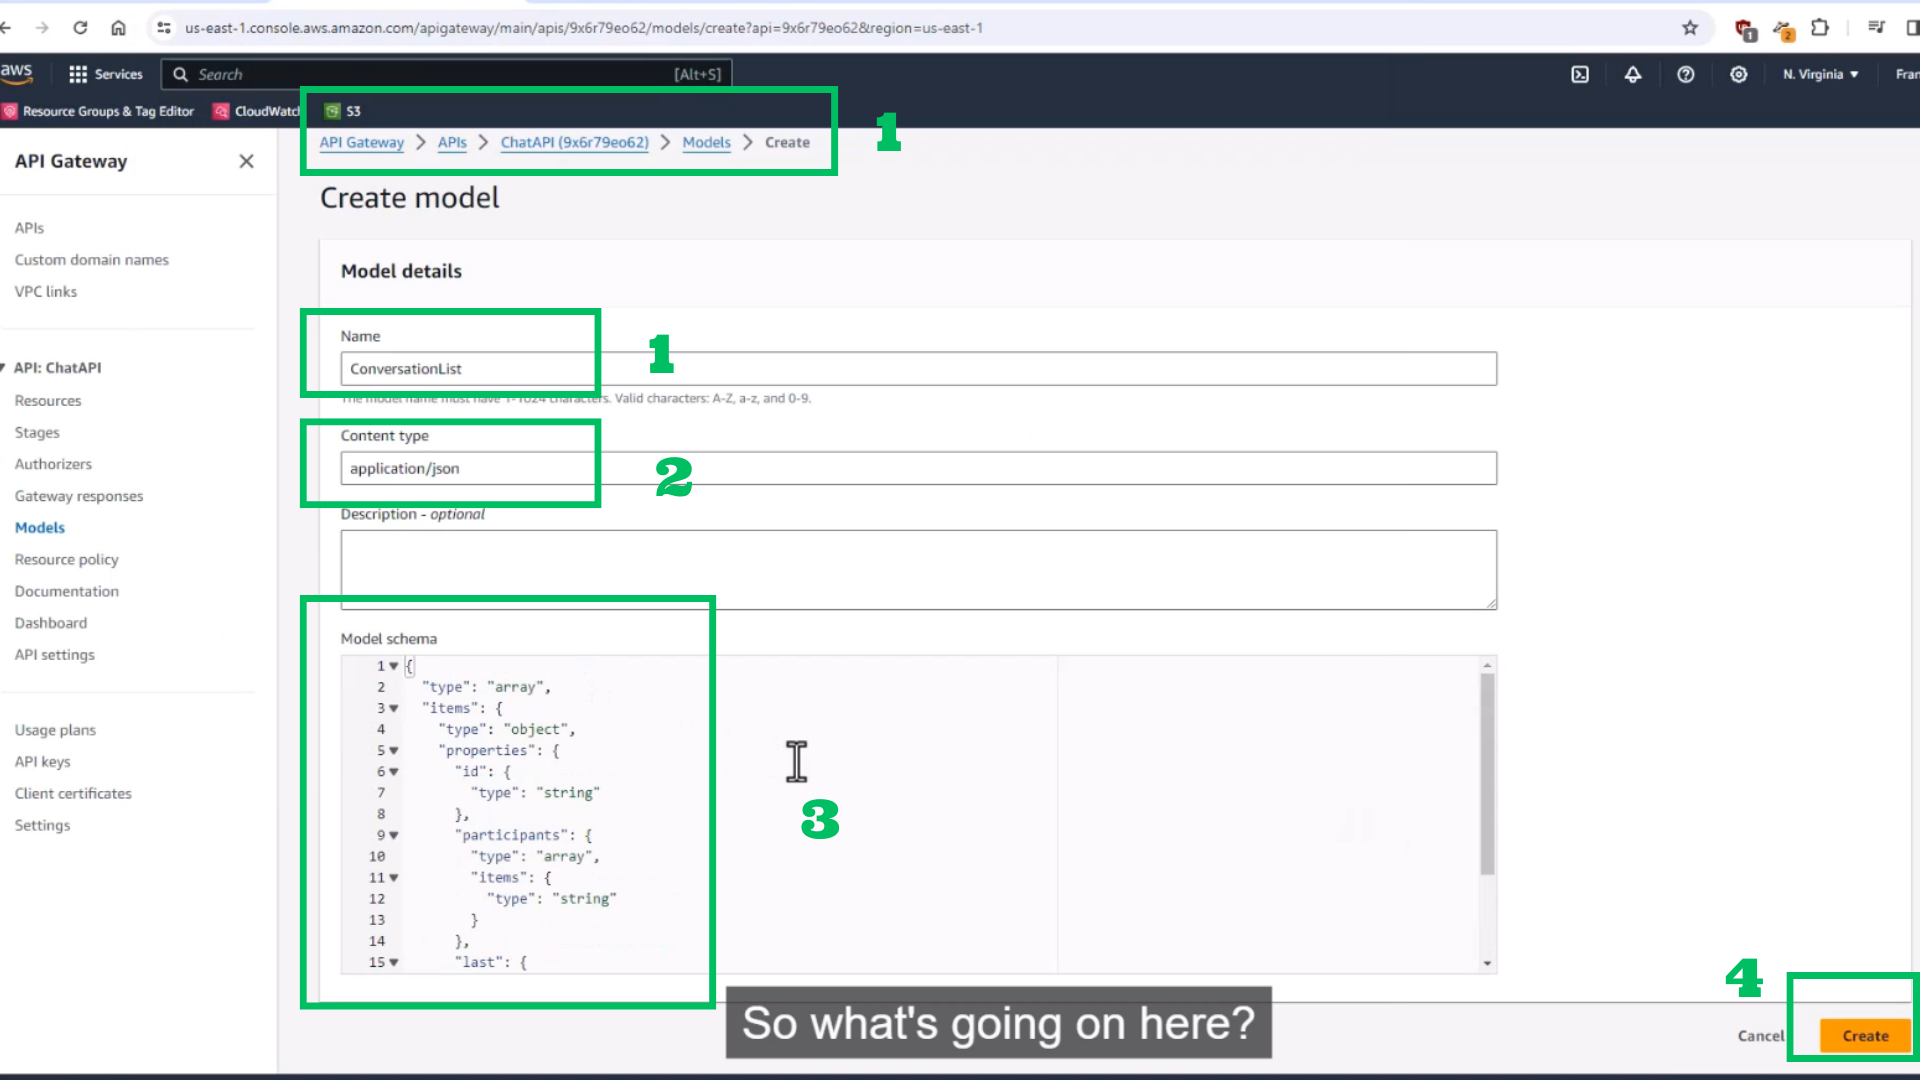Collapse the "API: ChatAPI" sidebar section
The height and width of the screenshot is (1080, 1920).
click(x=4, y=368)
